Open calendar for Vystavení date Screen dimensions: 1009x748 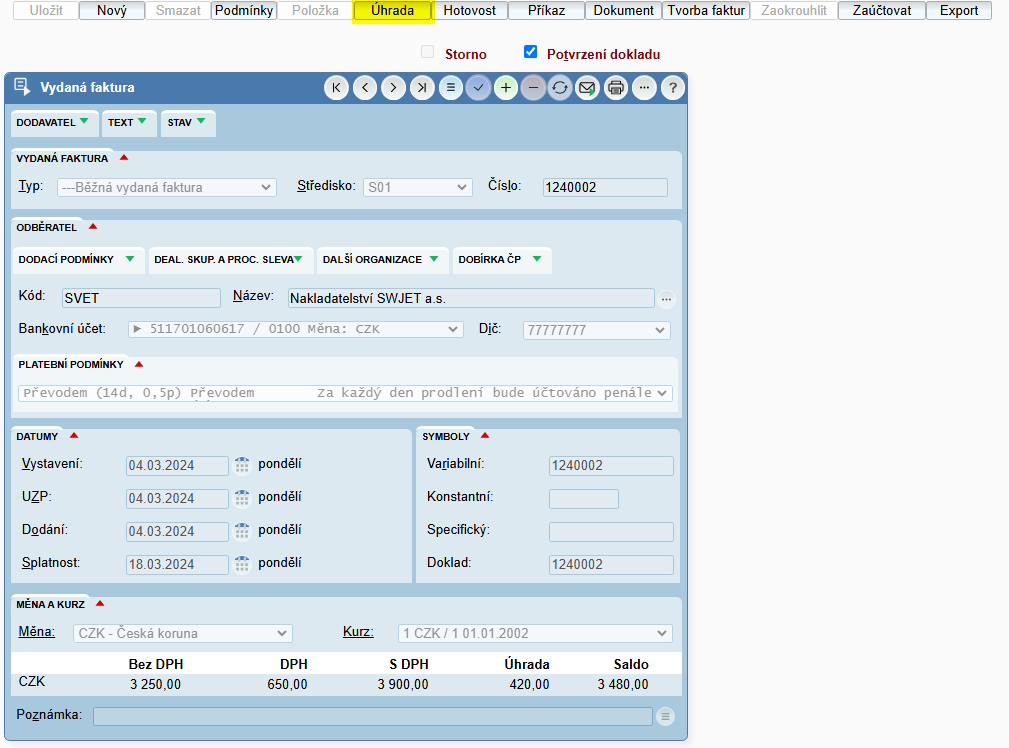point(242,465)
